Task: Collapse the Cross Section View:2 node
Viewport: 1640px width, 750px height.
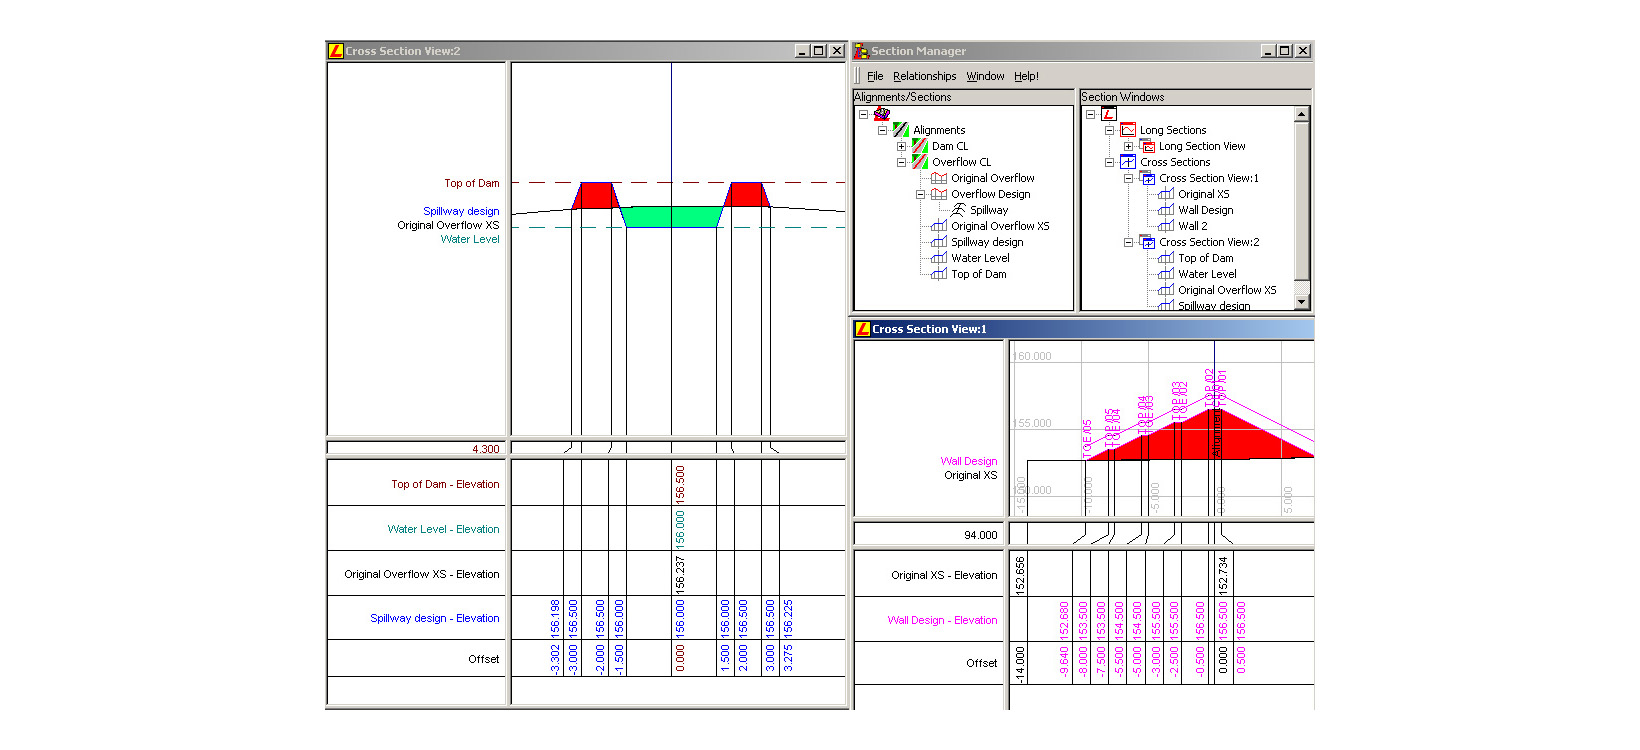Action: [1128, 242]
